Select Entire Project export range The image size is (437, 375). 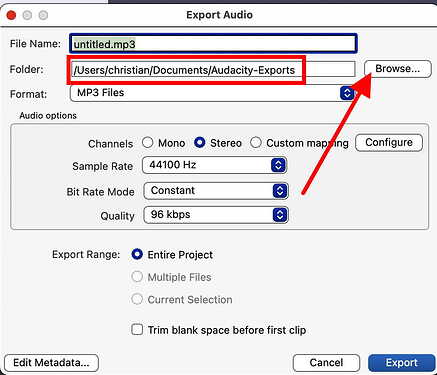[137, 254]
